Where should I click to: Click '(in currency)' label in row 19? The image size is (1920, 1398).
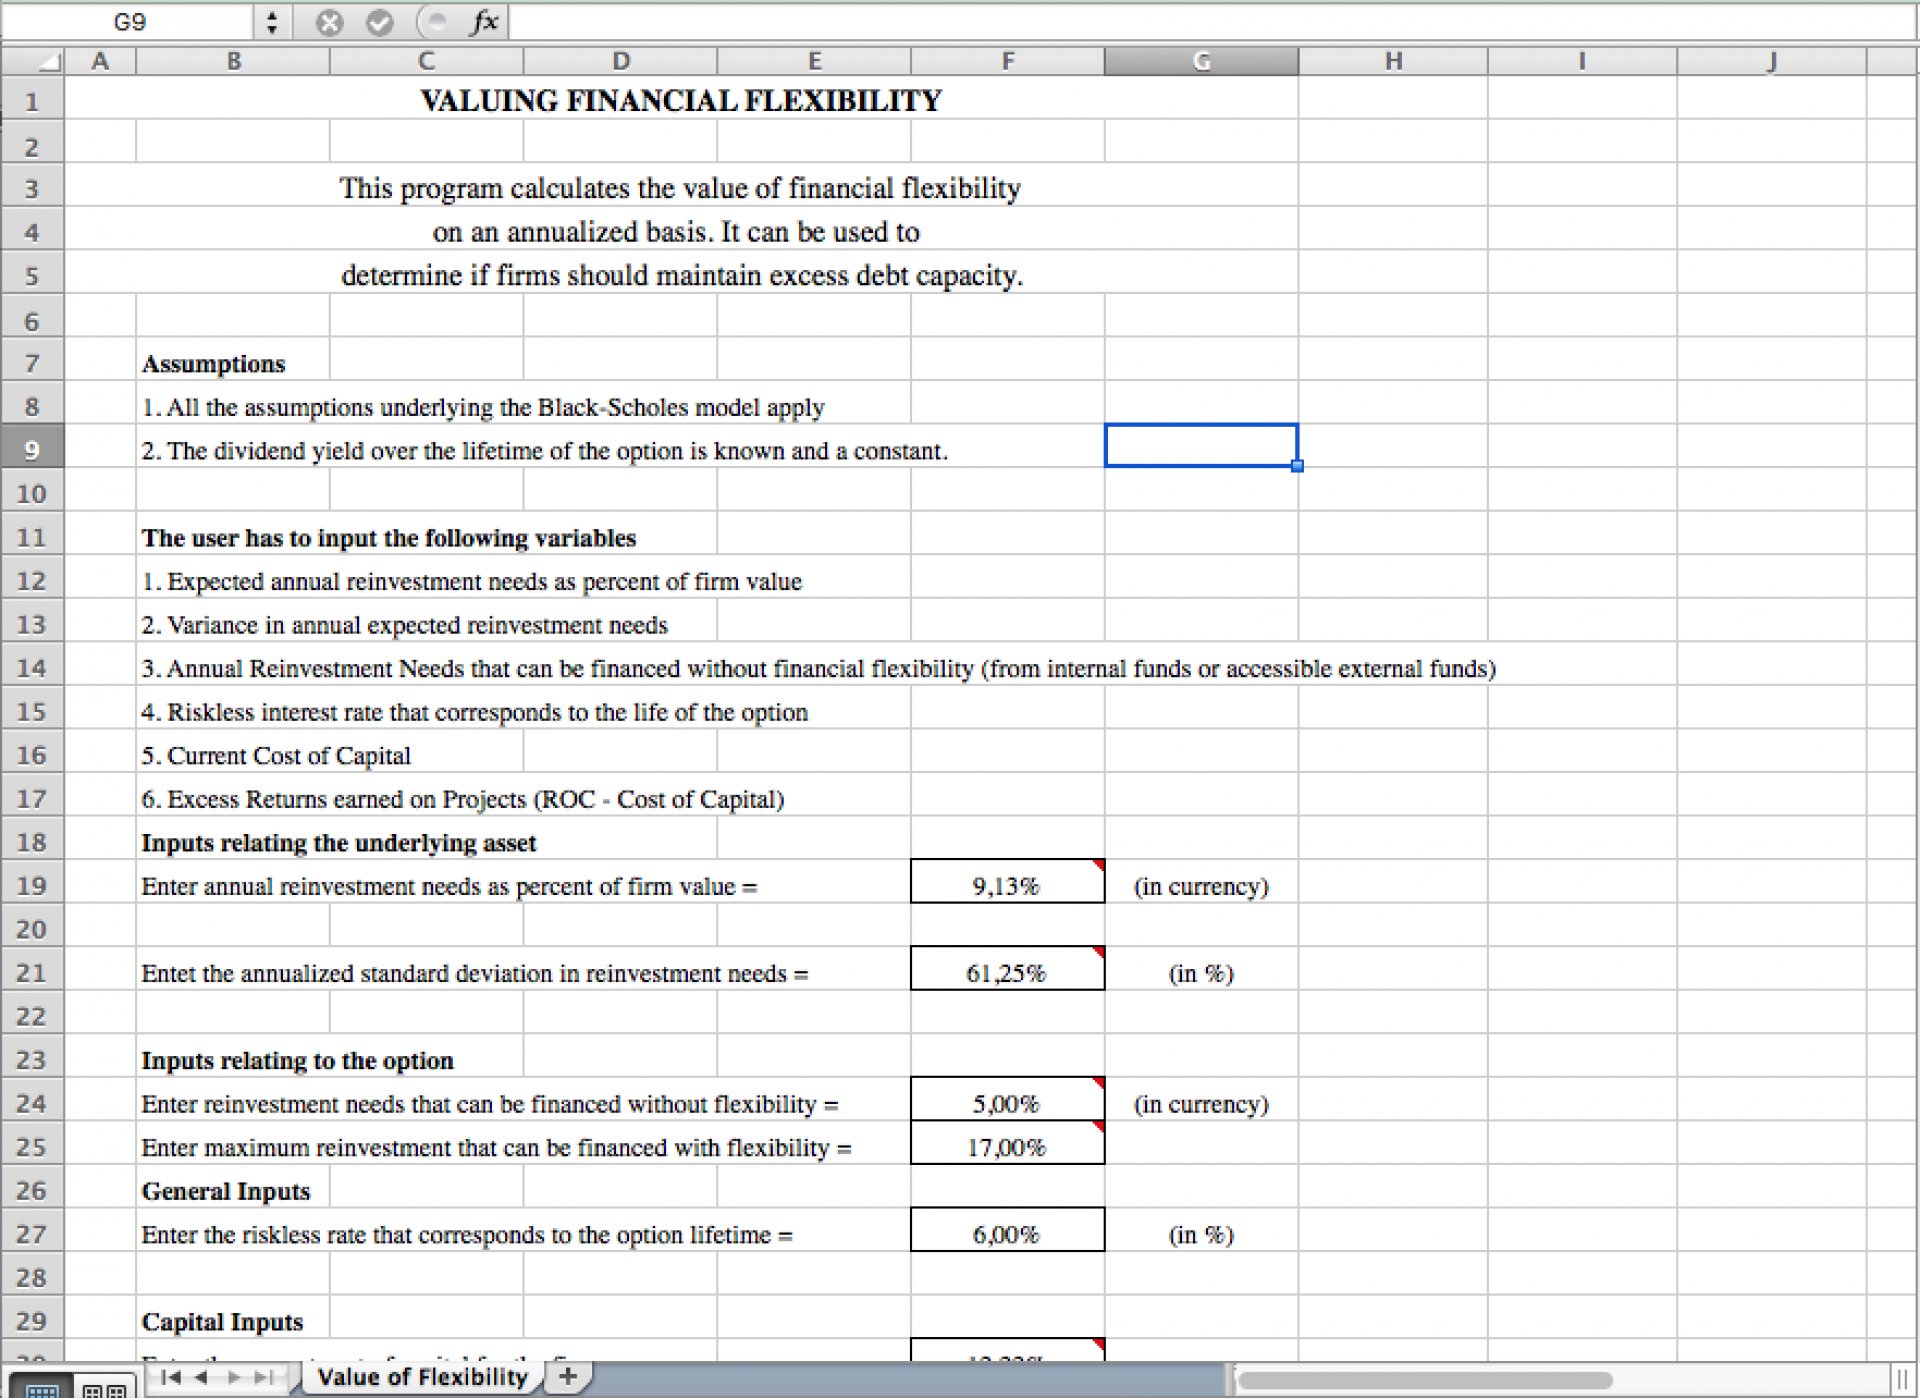click(x=1201, y=887)
